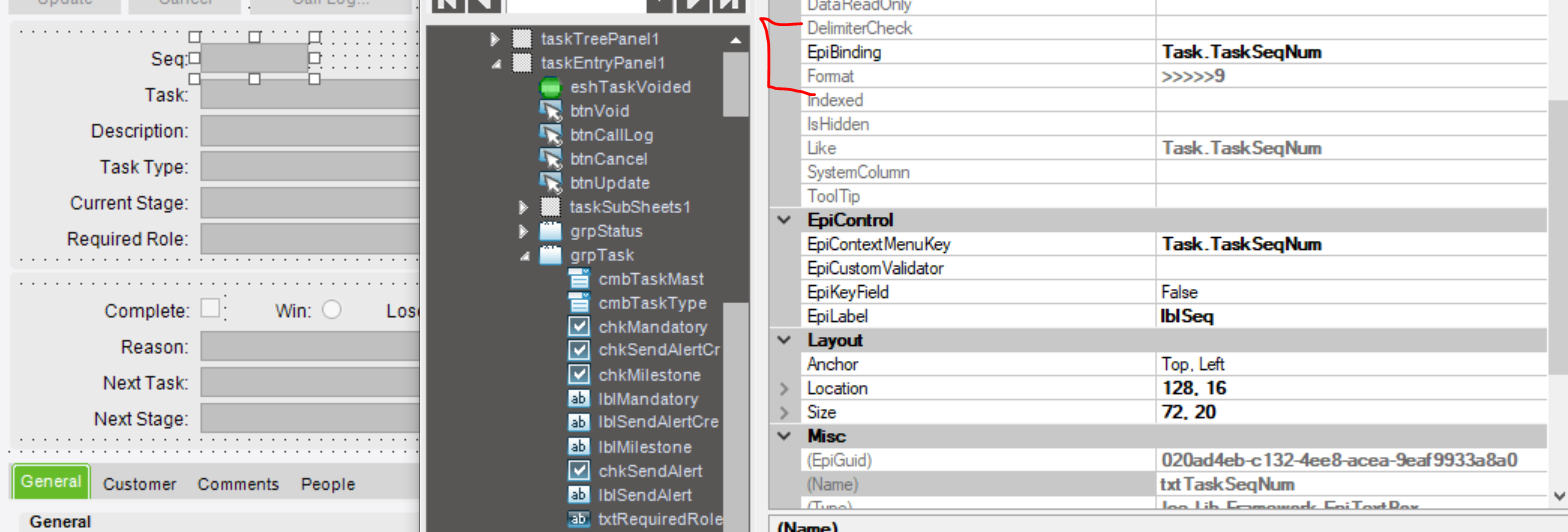Click the chkSendAlert checkbox icon in tree
Screen dimensions: 1568x532
coord(579,471)
